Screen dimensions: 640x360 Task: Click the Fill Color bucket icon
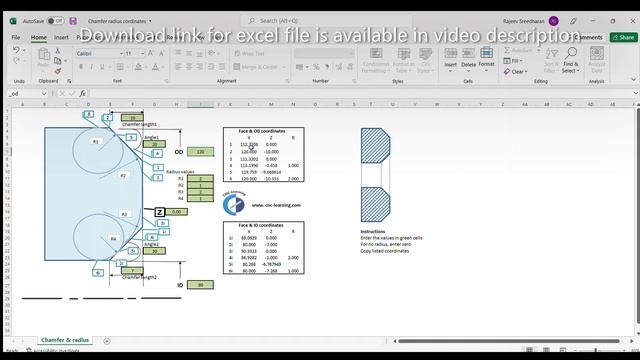tap(138, 67)
